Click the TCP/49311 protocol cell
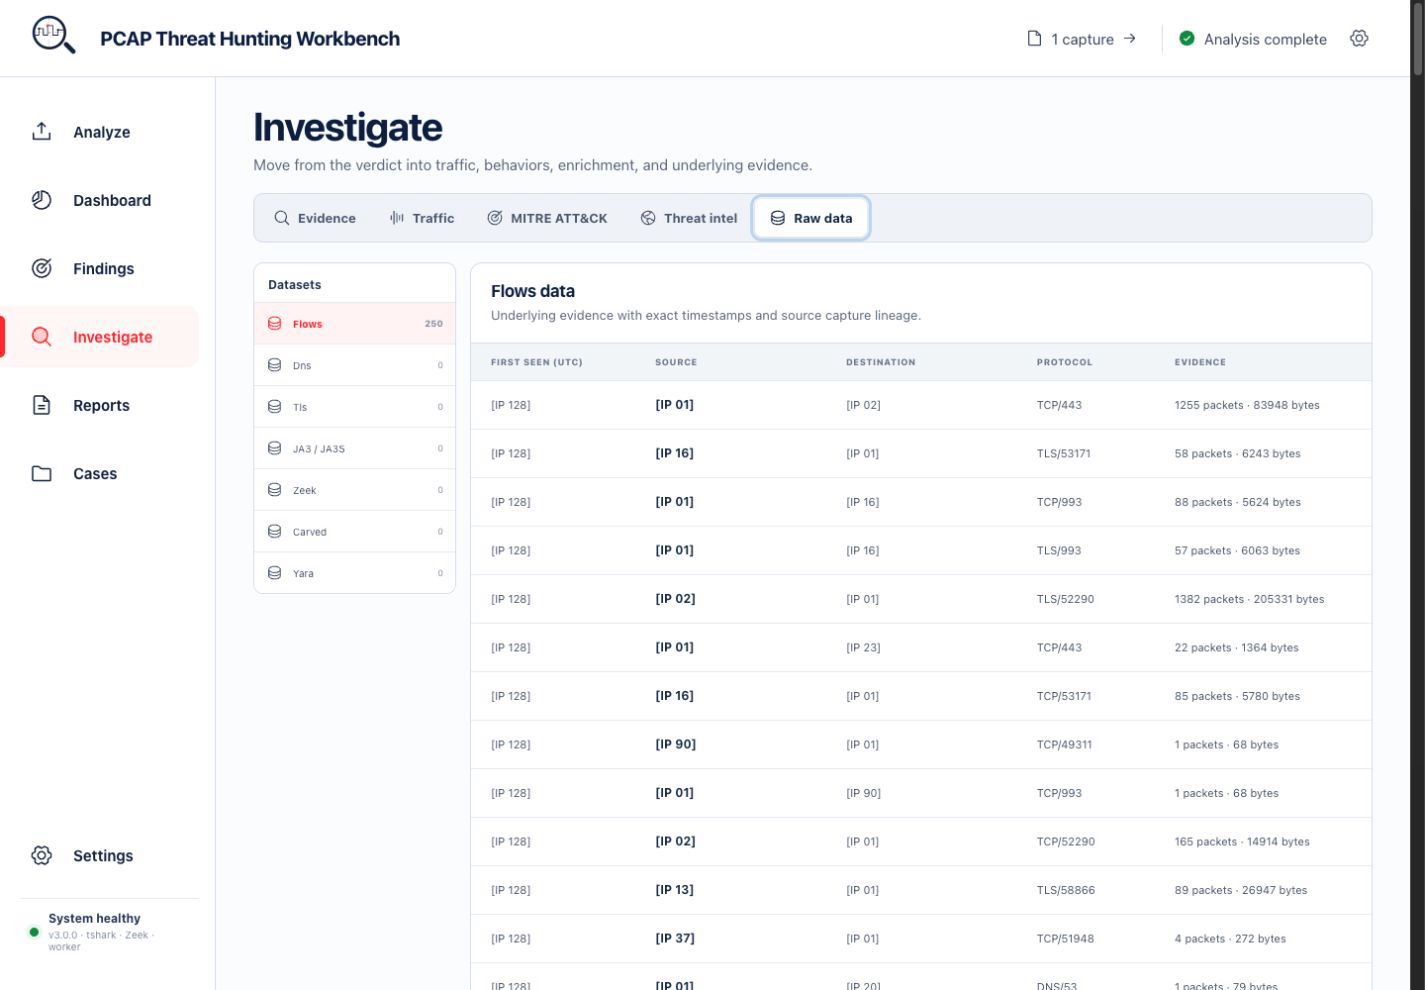 coord(1064,744)
